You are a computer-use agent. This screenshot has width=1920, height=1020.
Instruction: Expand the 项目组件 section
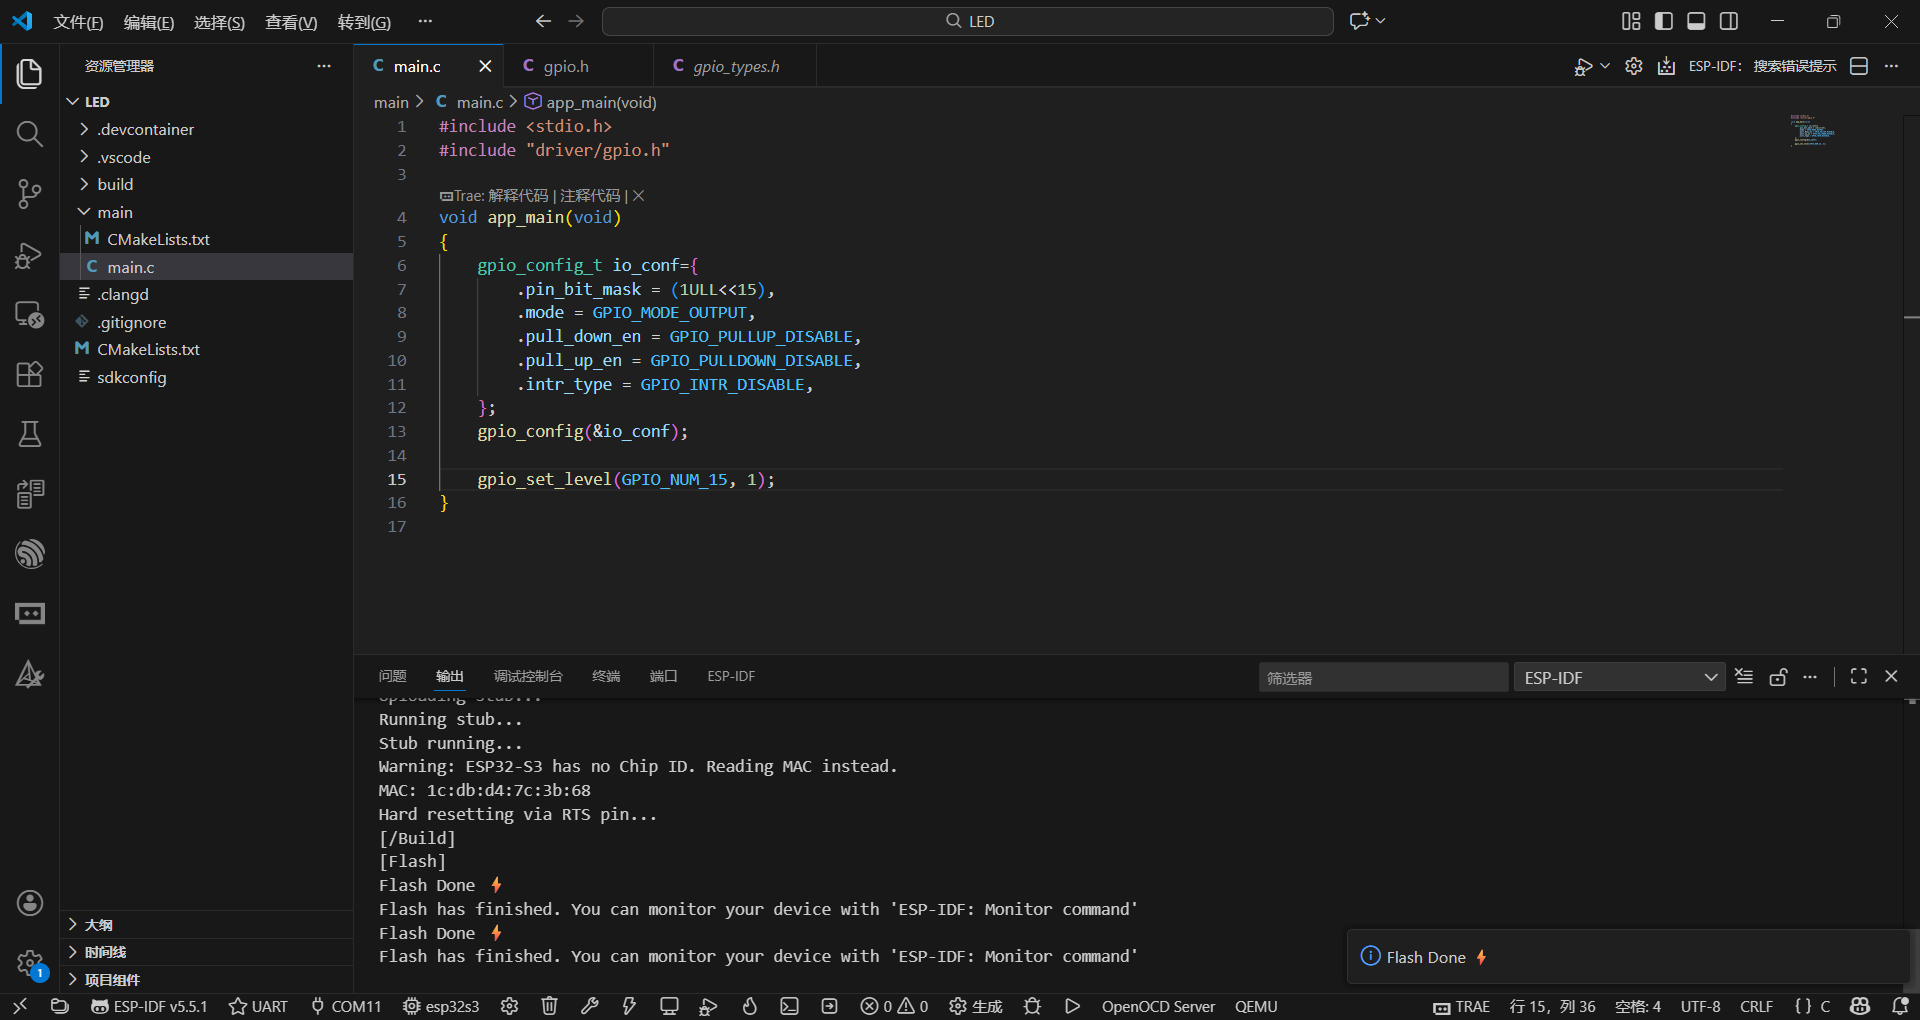207,980
